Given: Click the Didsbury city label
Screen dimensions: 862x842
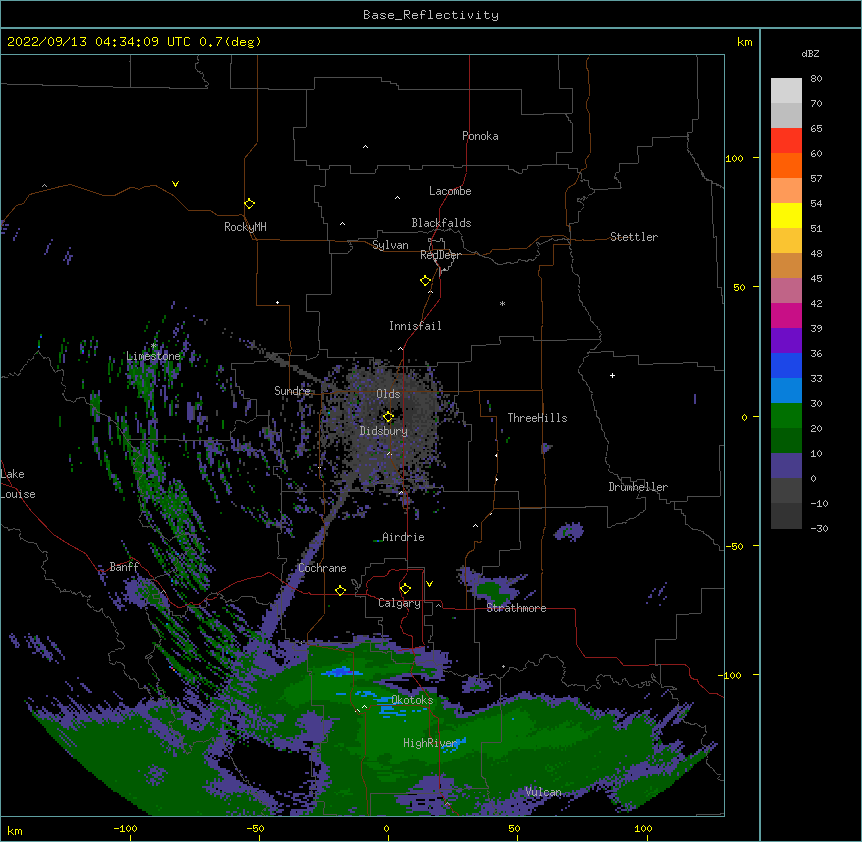Looking at the screenshot, I should [384, 431].
